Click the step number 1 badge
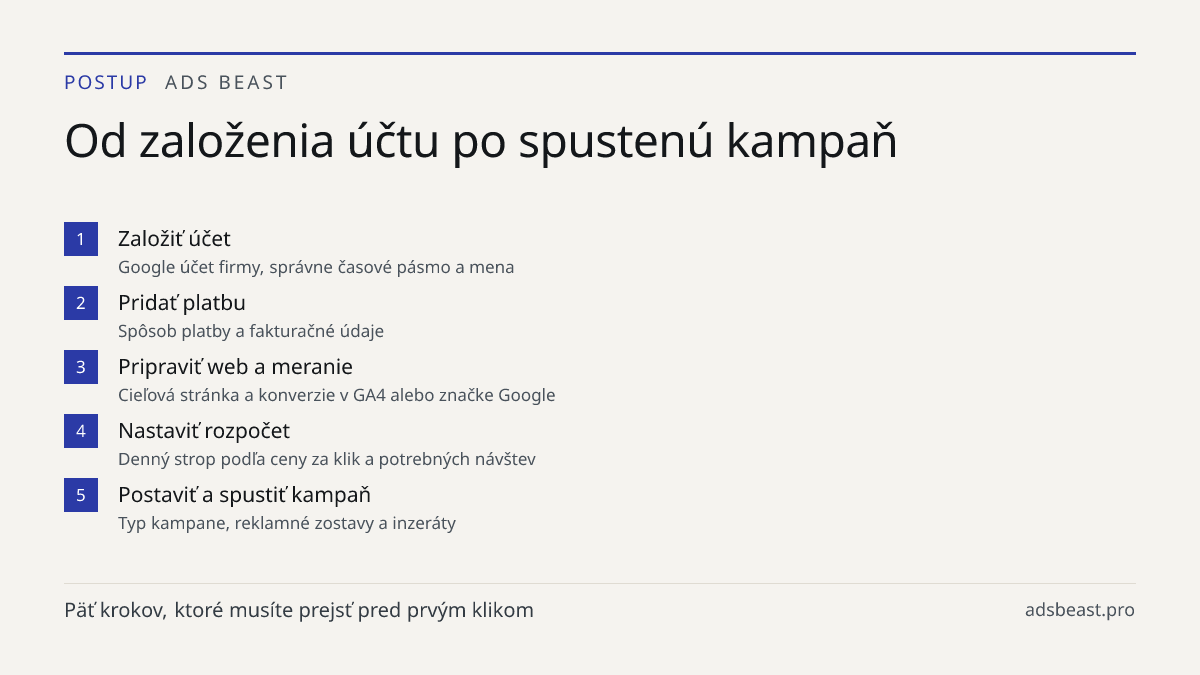The width and height of the screenshot is (1200, 675). [x=81, y=239]
